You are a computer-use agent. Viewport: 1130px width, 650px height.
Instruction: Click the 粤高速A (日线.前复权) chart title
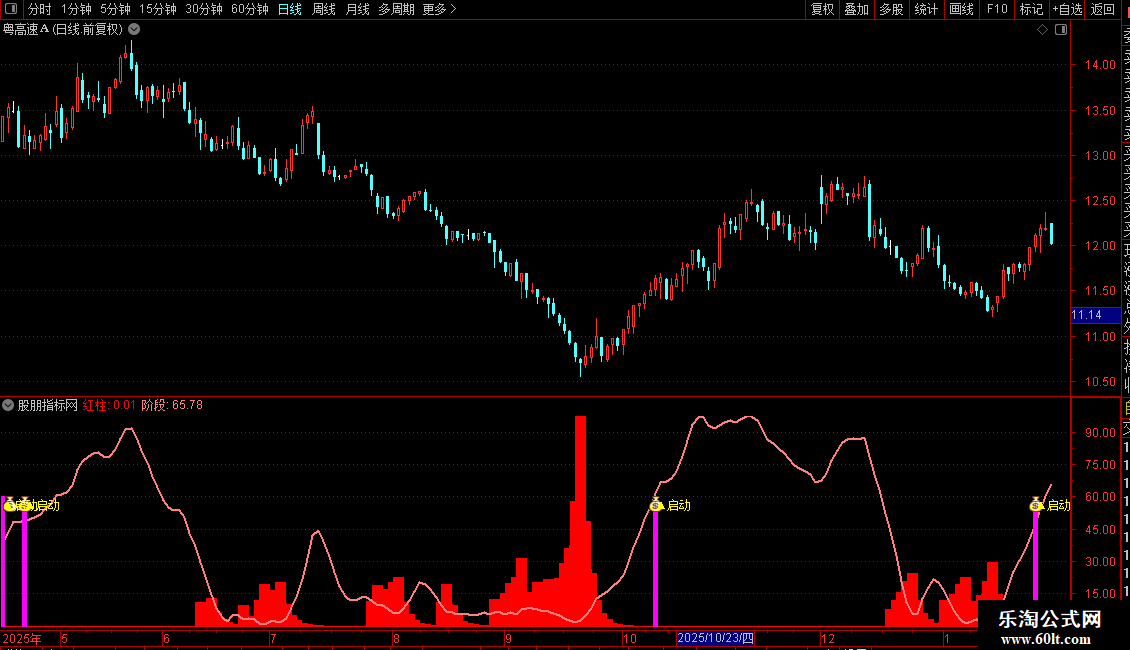point(63,30)
